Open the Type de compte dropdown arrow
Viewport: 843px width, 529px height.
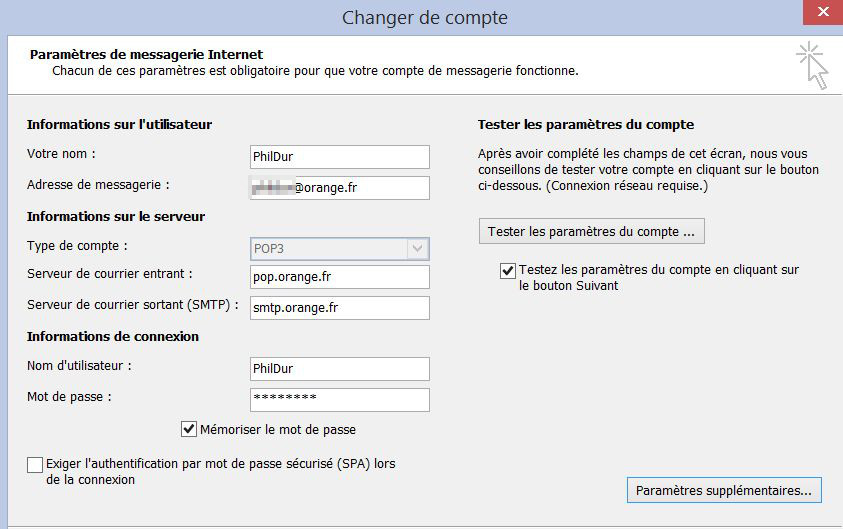click(x=419, y=249)
